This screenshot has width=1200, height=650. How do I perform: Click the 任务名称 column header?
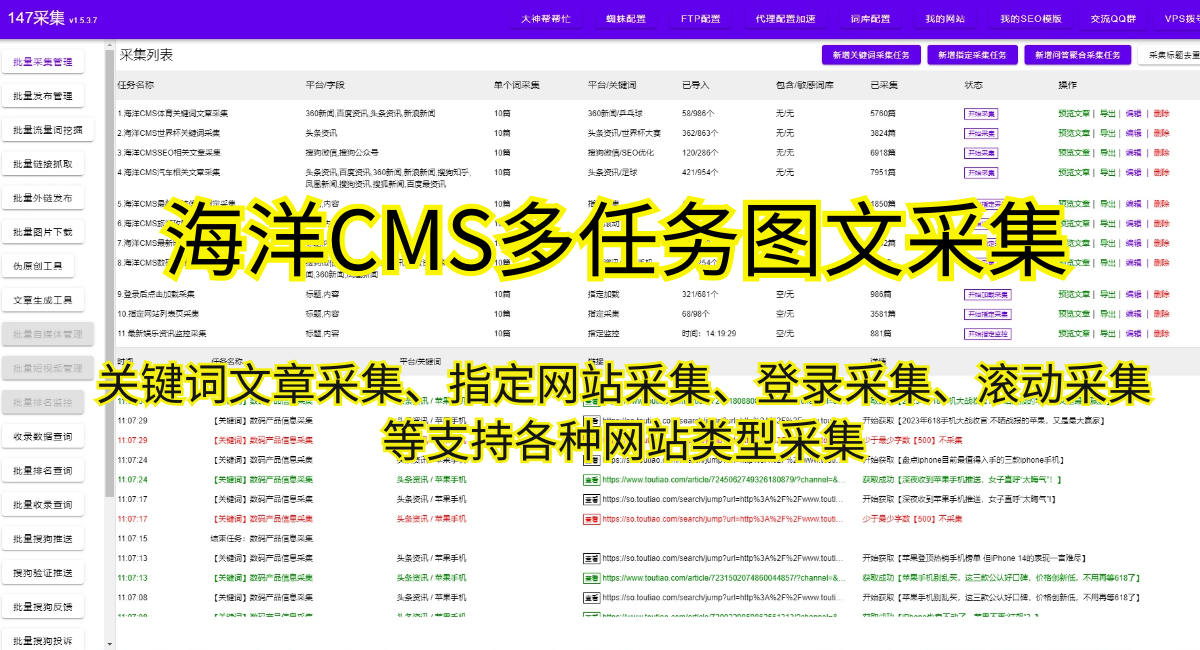point(135,84)
